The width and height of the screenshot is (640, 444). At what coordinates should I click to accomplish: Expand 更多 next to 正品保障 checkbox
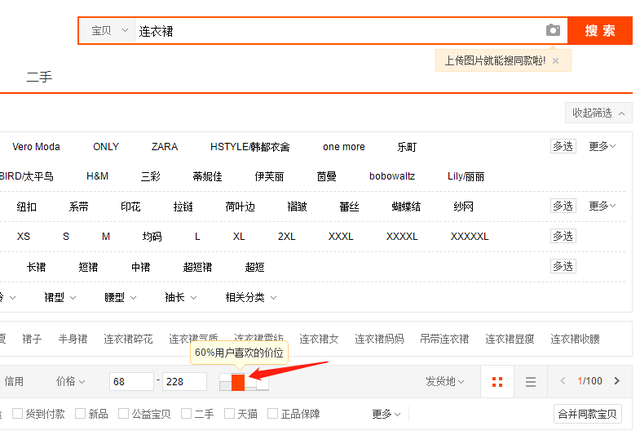tap(386, 414)
